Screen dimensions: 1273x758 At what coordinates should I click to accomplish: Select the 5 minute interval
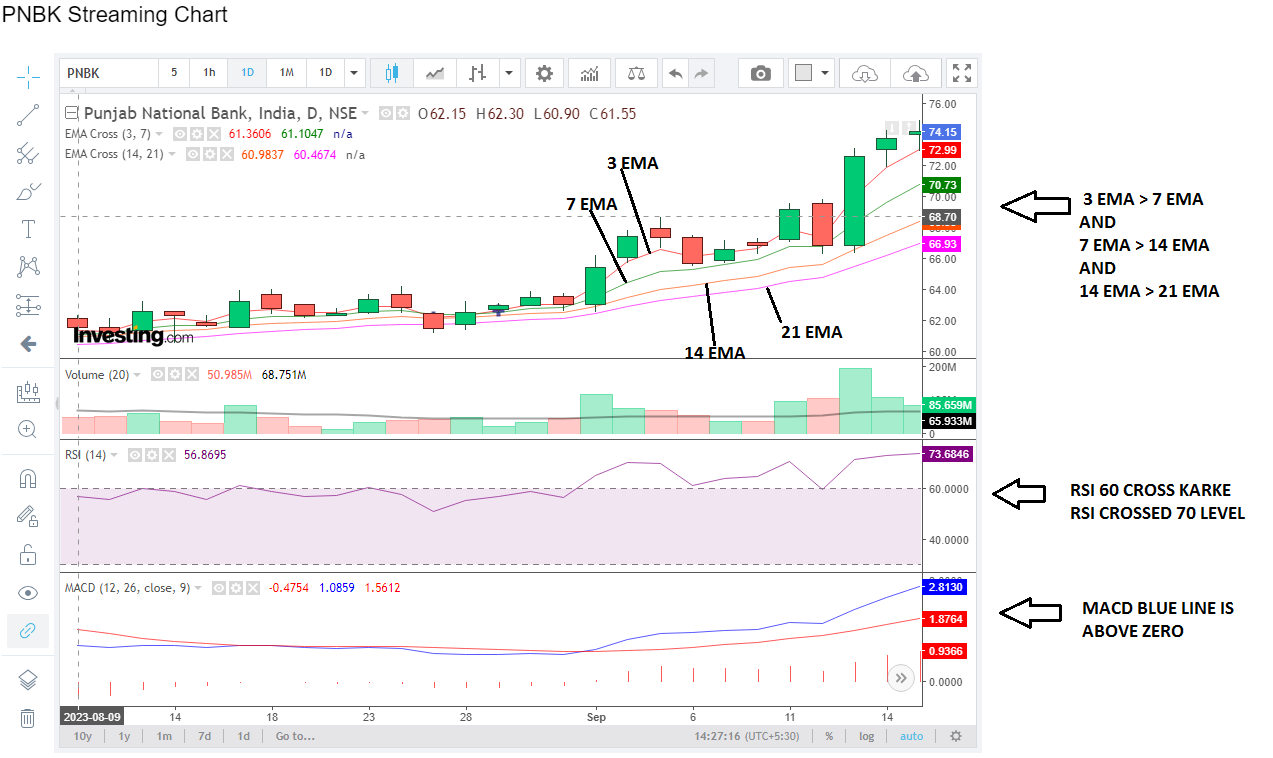(174, 73)
